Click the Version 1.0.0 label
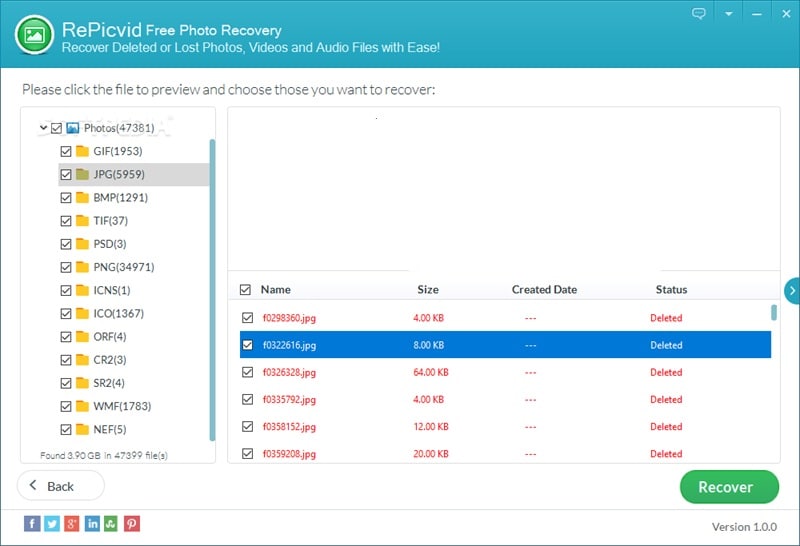The height and width of the screenshot is (546, 800). pos(744,527)
